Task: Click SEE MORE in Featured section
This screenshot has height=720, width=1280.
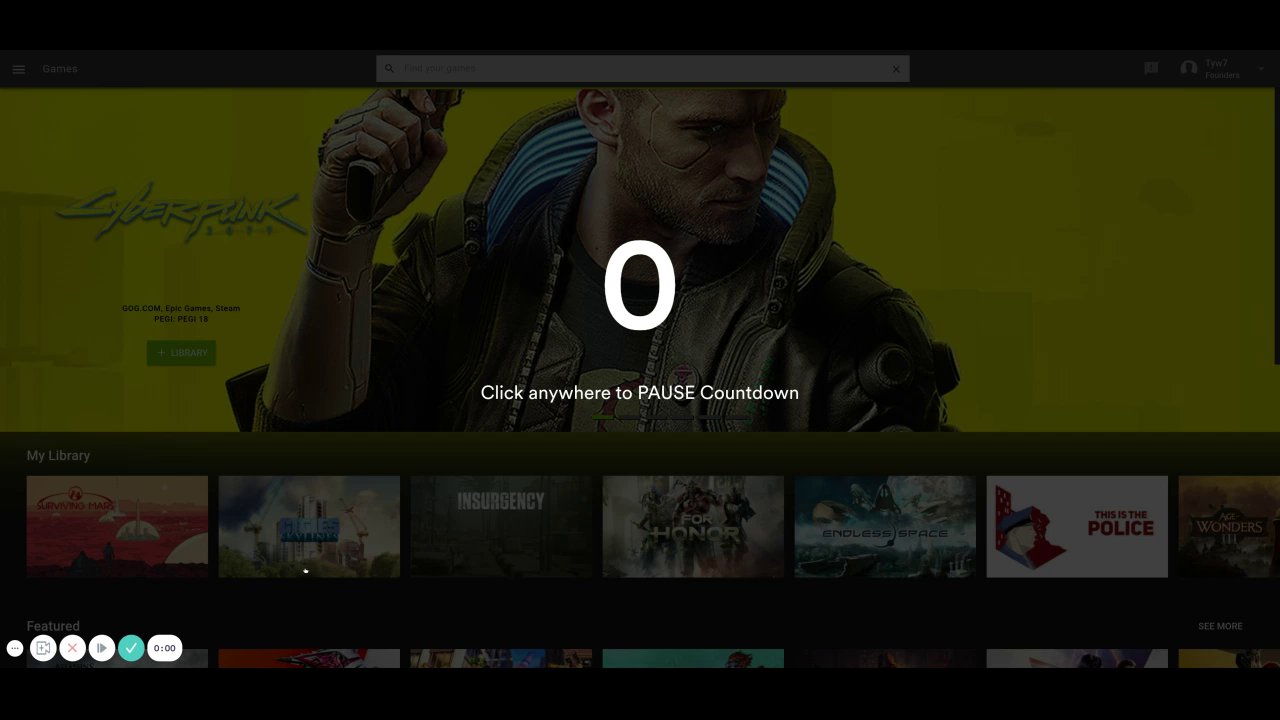Action: 1220,626
